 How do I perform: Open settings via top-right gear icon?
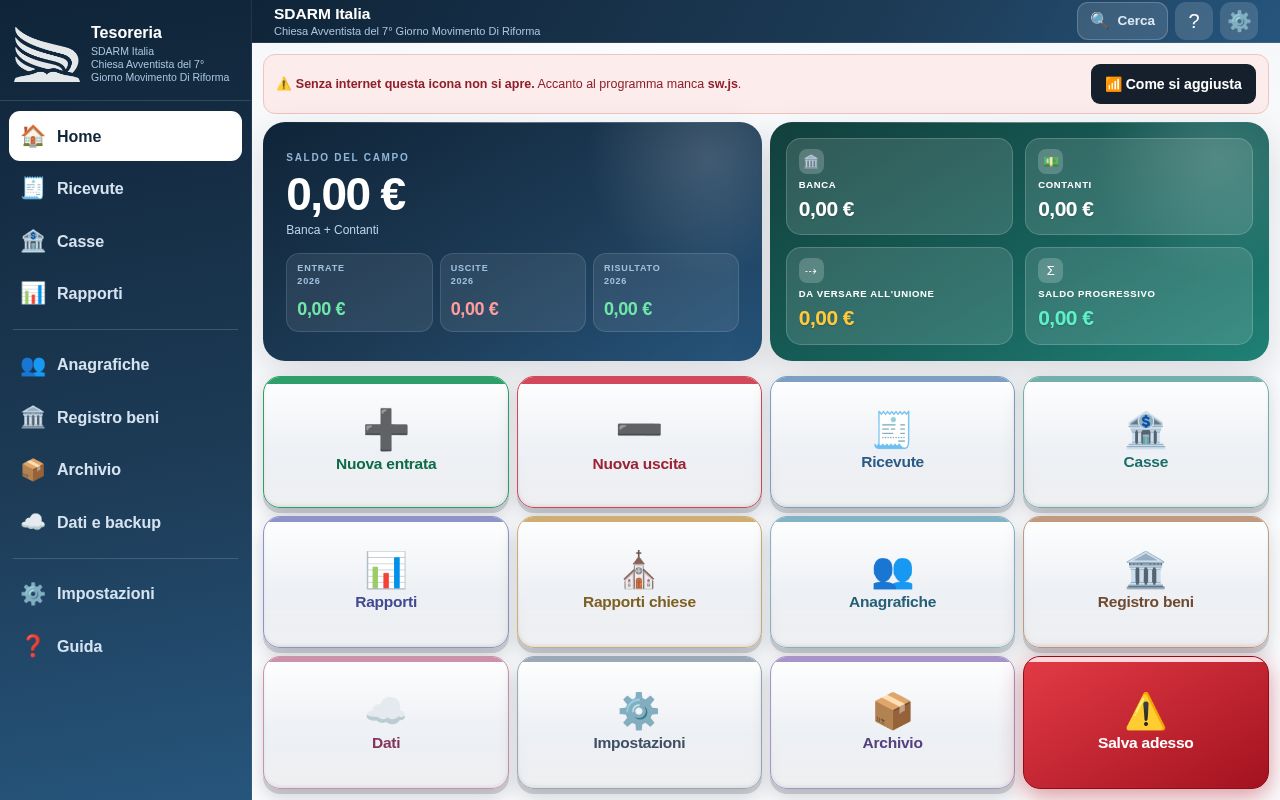coord(1239,21)
